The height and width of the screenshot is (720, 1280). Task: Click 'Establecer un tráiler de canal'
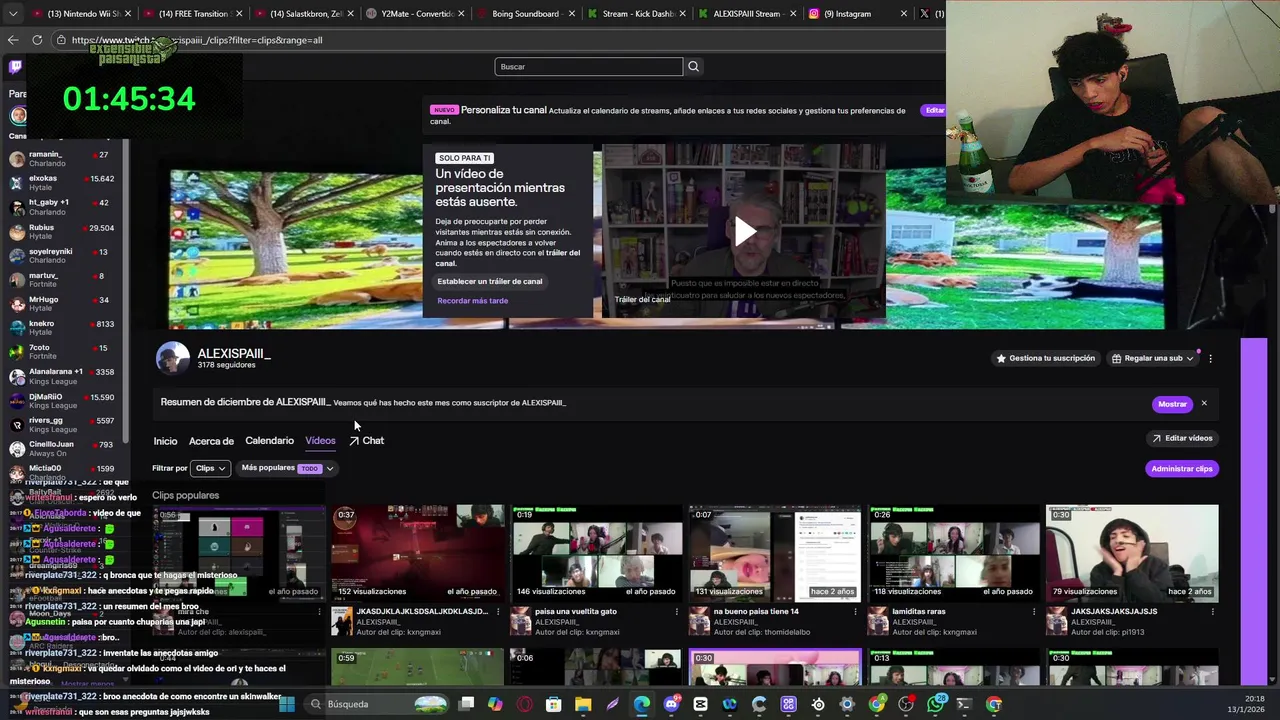[x=489, y=281]
